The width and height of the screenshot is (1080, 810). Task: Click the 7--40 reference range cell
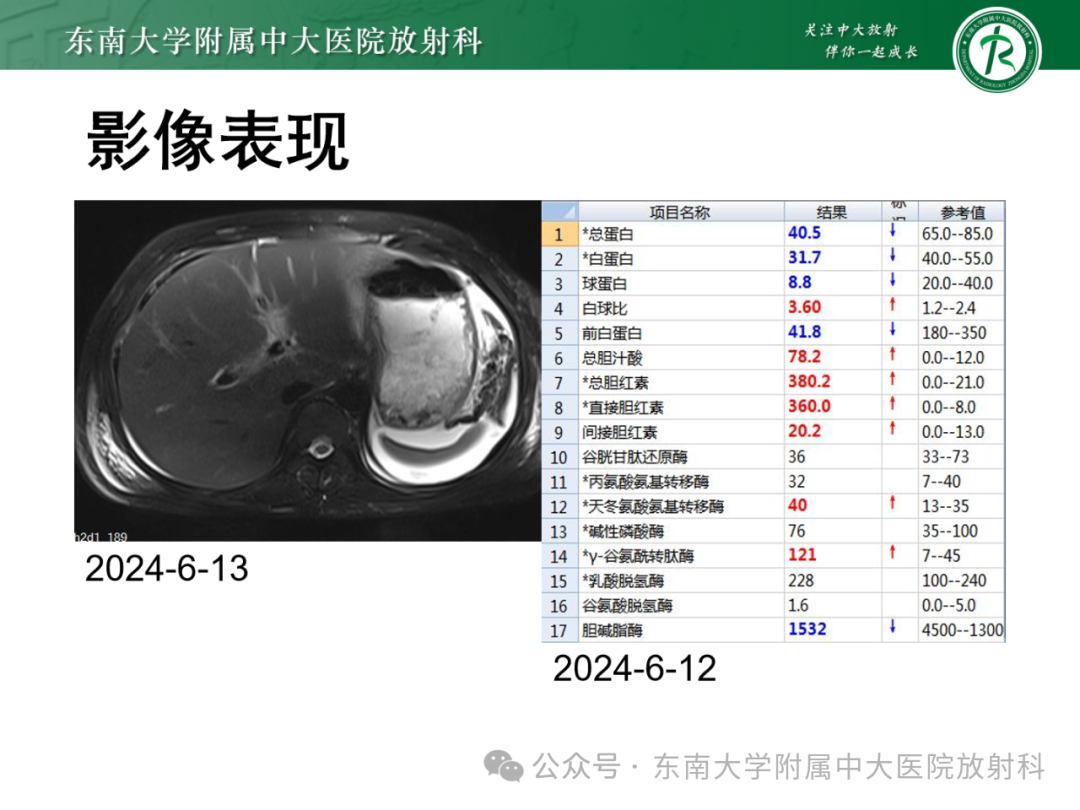pos(962,482)
